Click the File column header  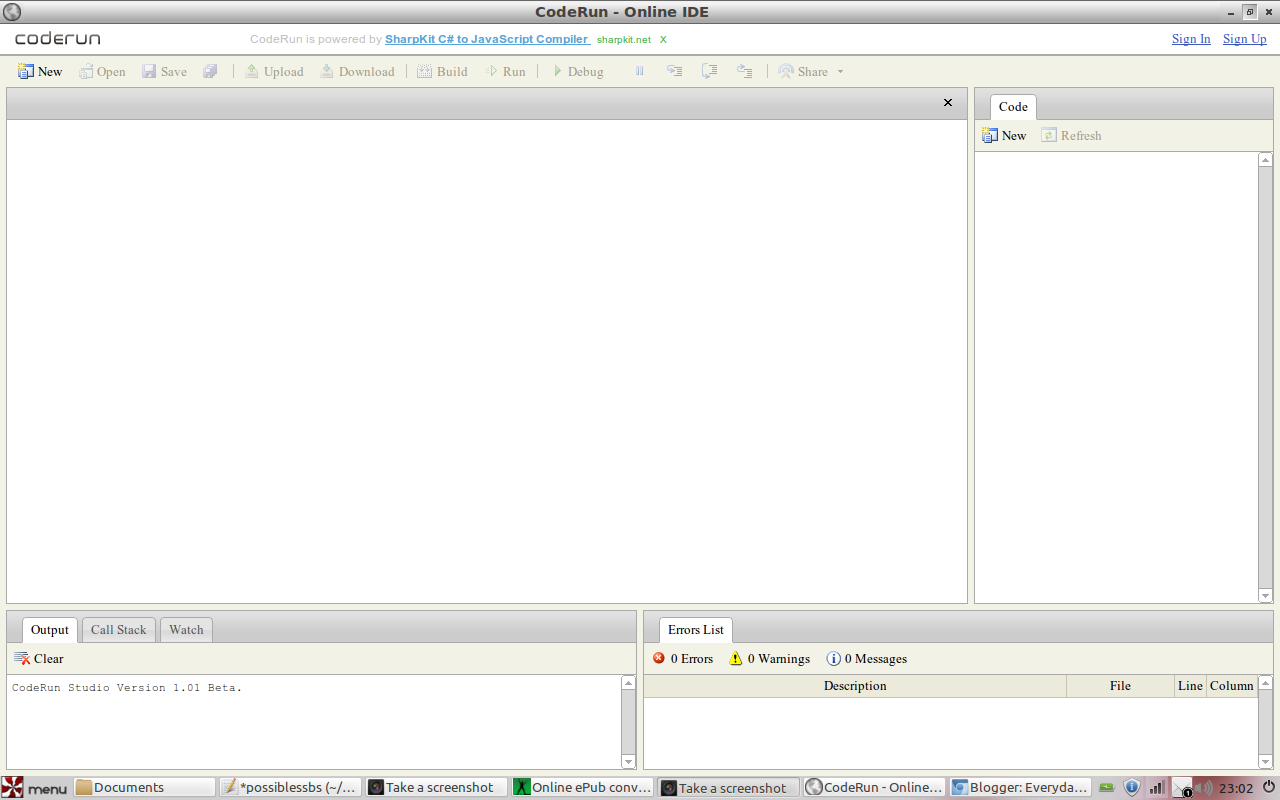[x=1120, y=686]
